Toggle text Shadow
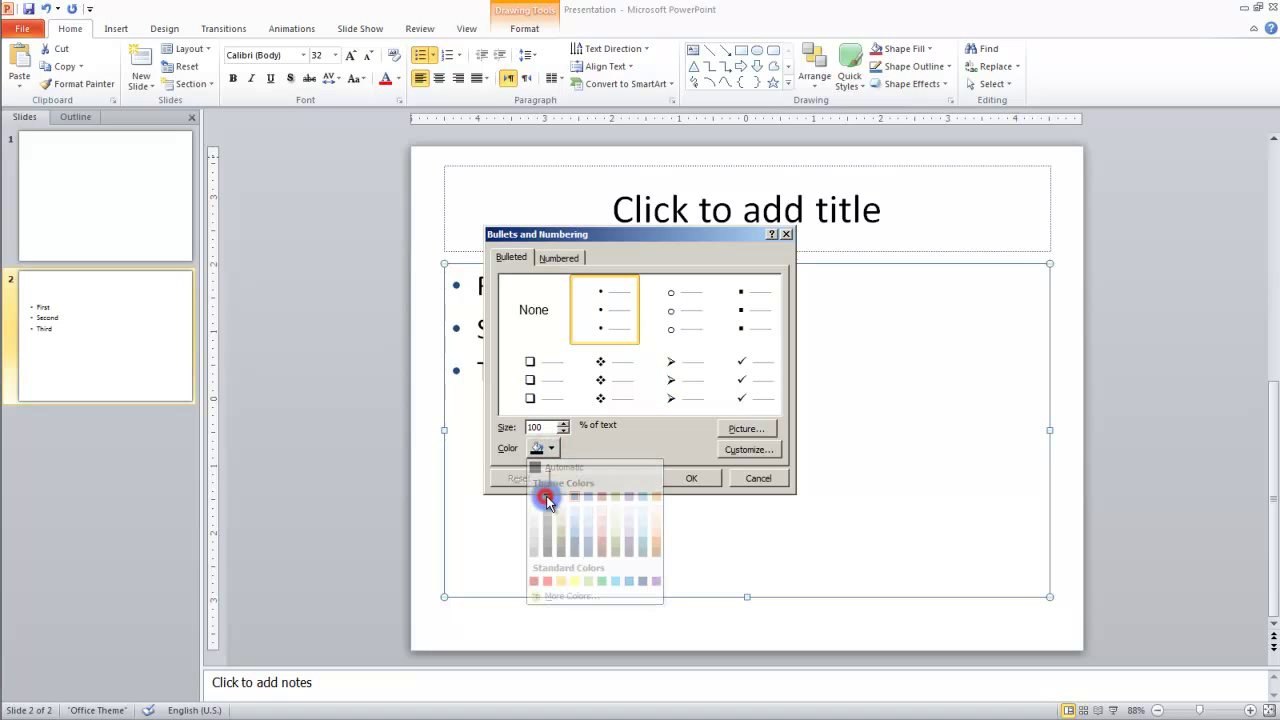The height and width of the screenshot is (720, 1280). [290, 78]
